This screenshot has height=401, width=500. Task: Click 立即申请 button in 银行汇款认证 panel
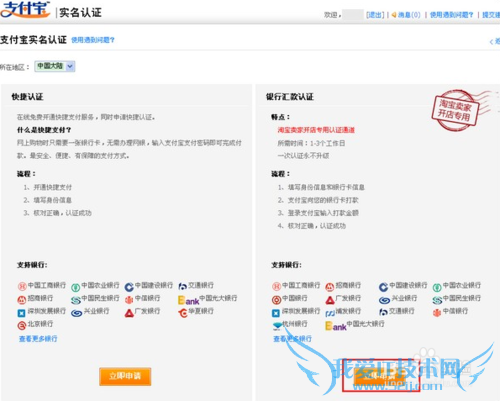[x=380, y=376]
